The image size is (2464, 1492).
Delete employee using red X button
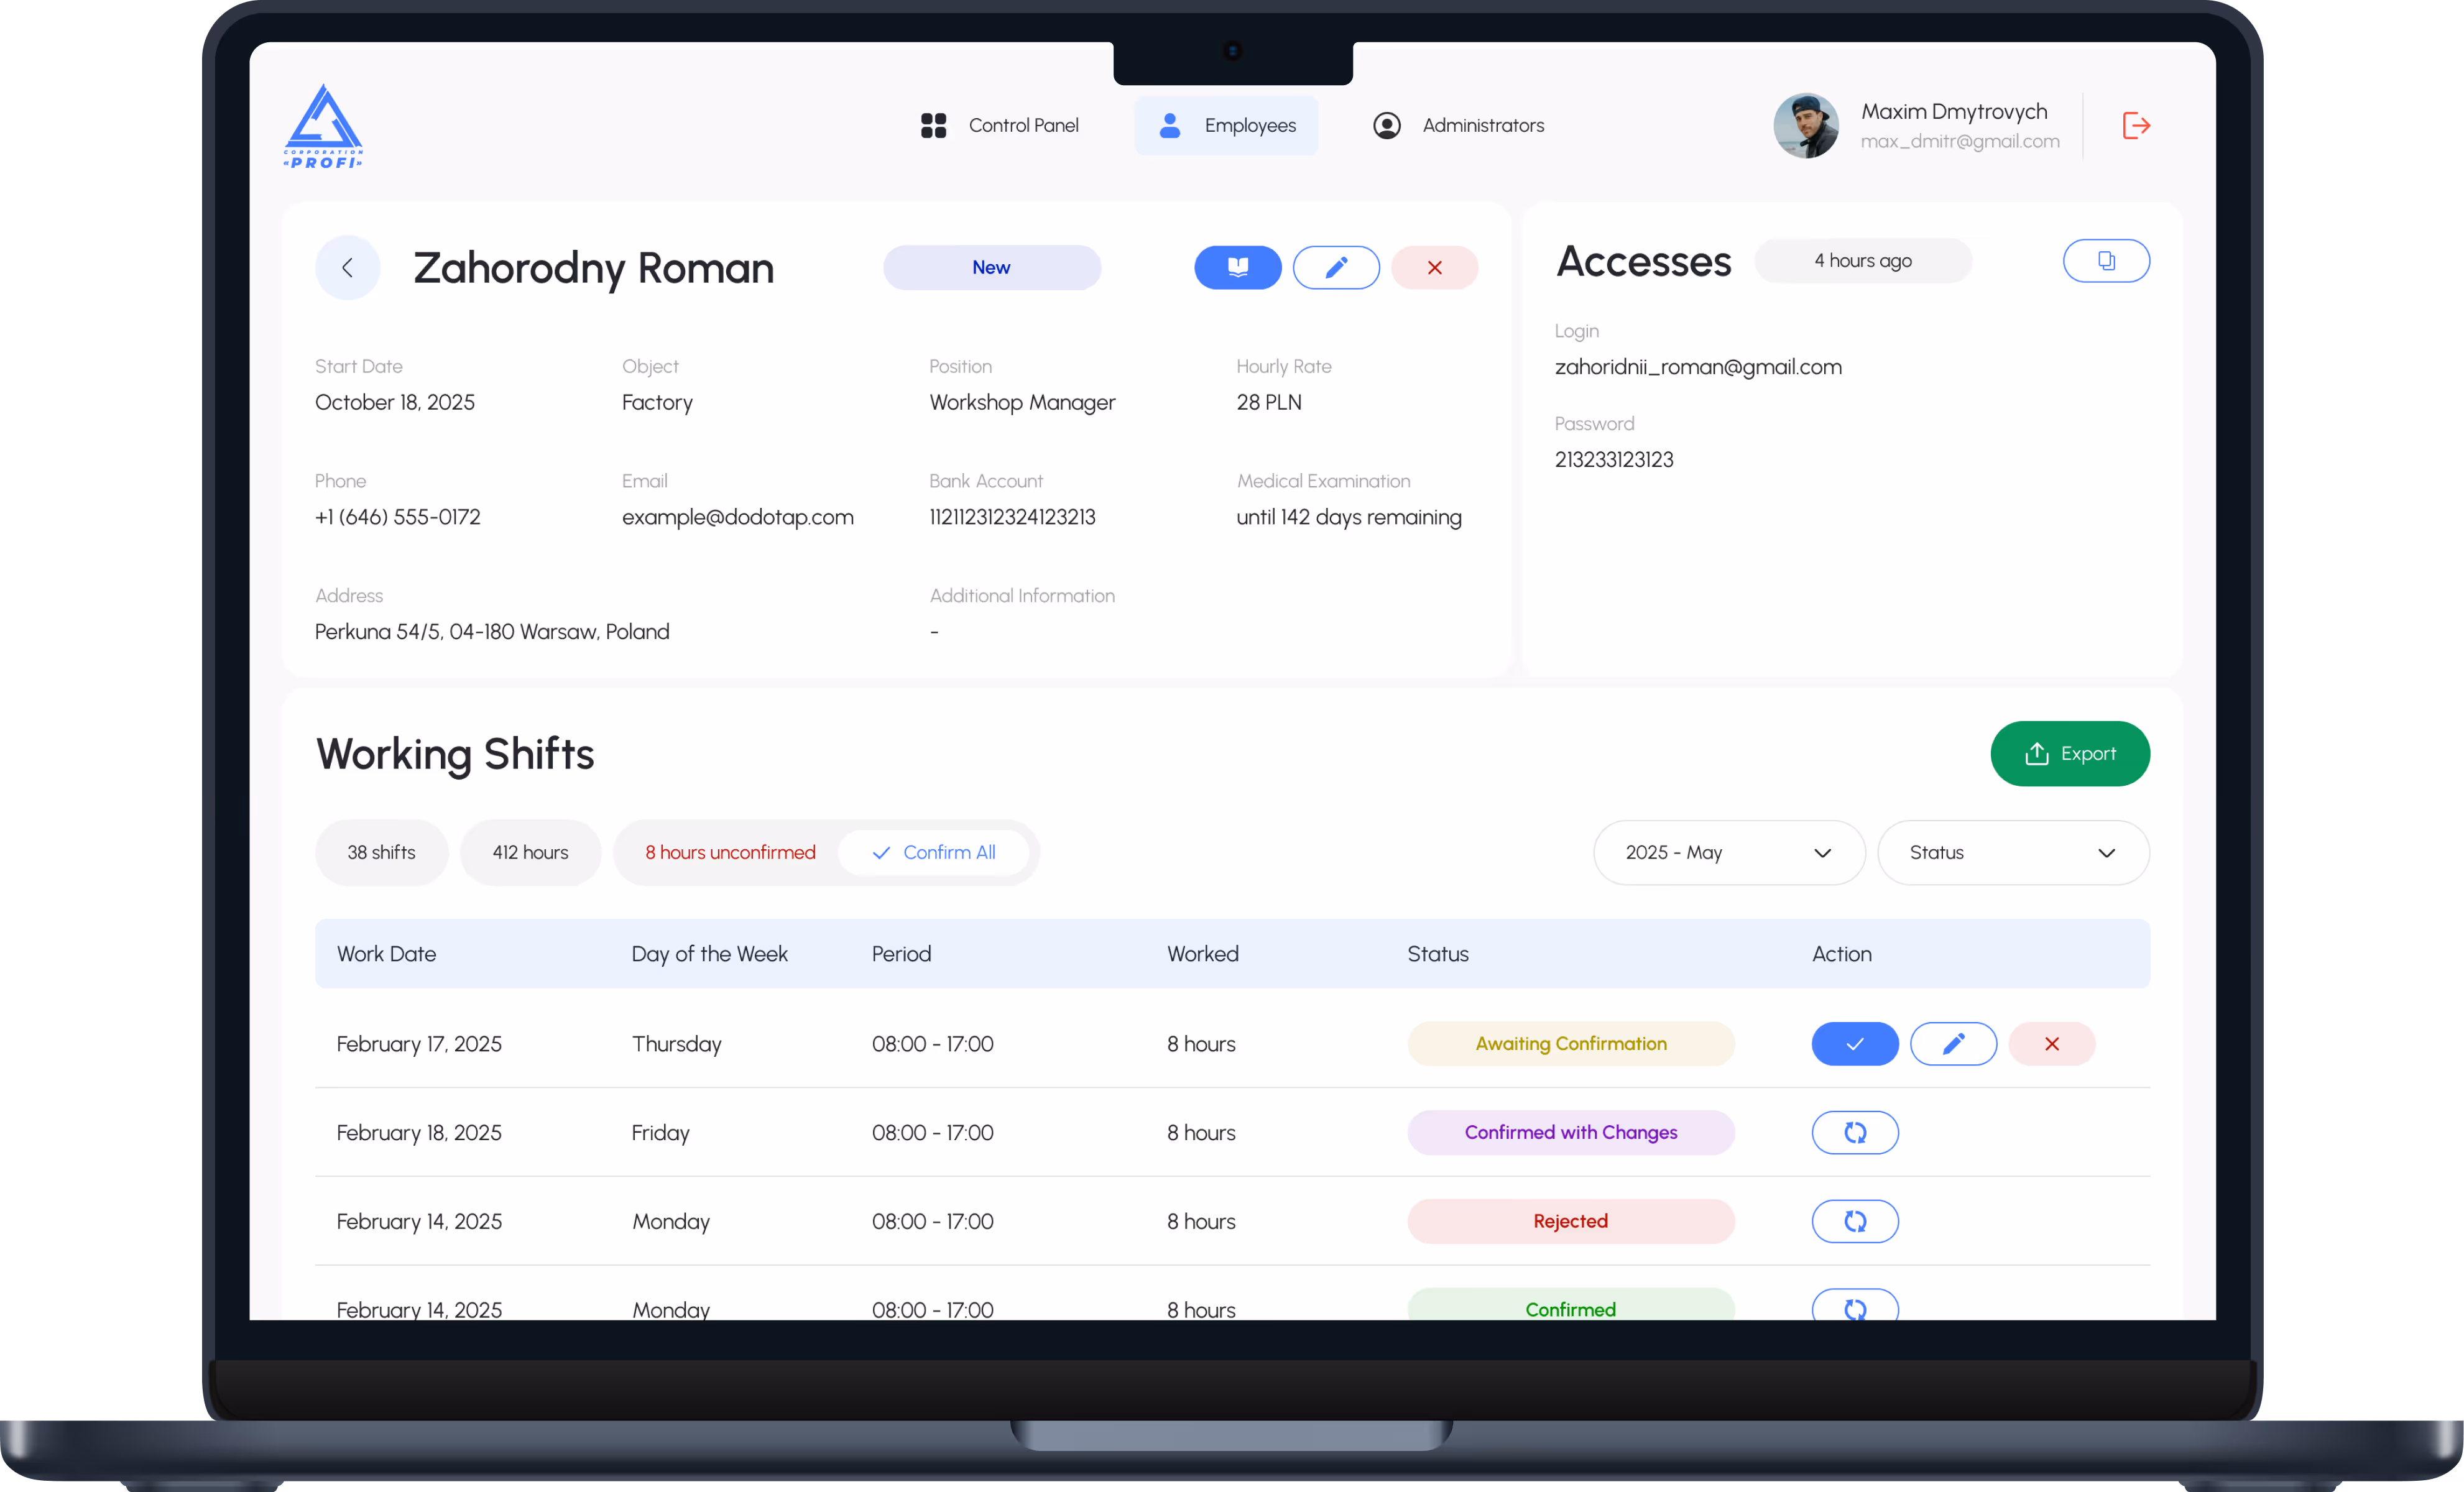pos(1434,267)
